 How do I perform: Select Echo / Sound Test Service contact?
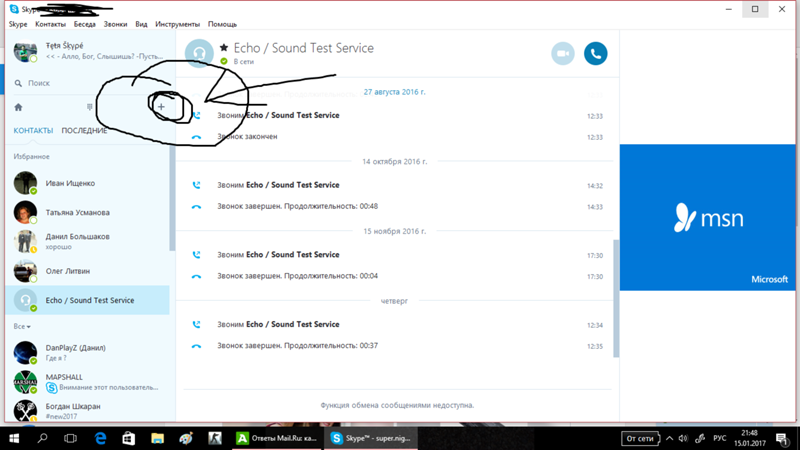coord(87,300)
